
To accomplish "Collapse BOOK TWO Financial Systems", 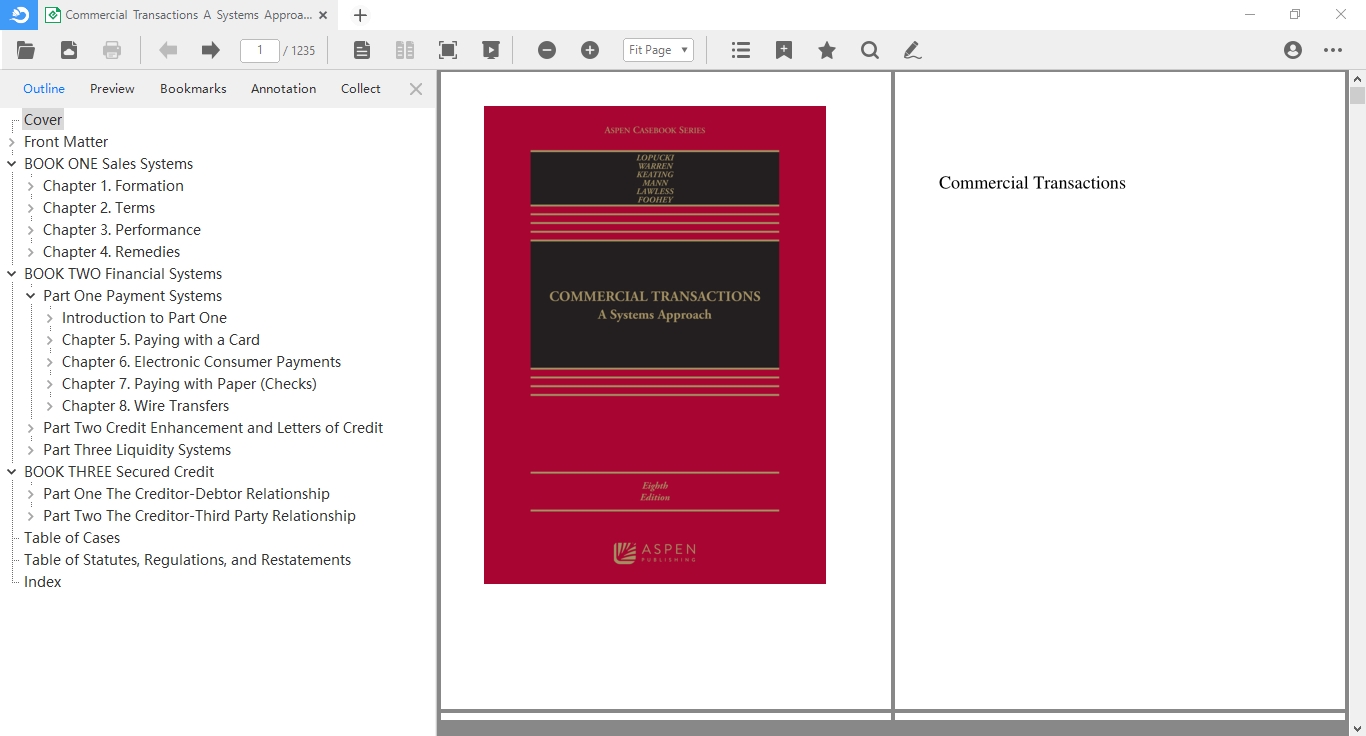I will click(x=12, y=274).
